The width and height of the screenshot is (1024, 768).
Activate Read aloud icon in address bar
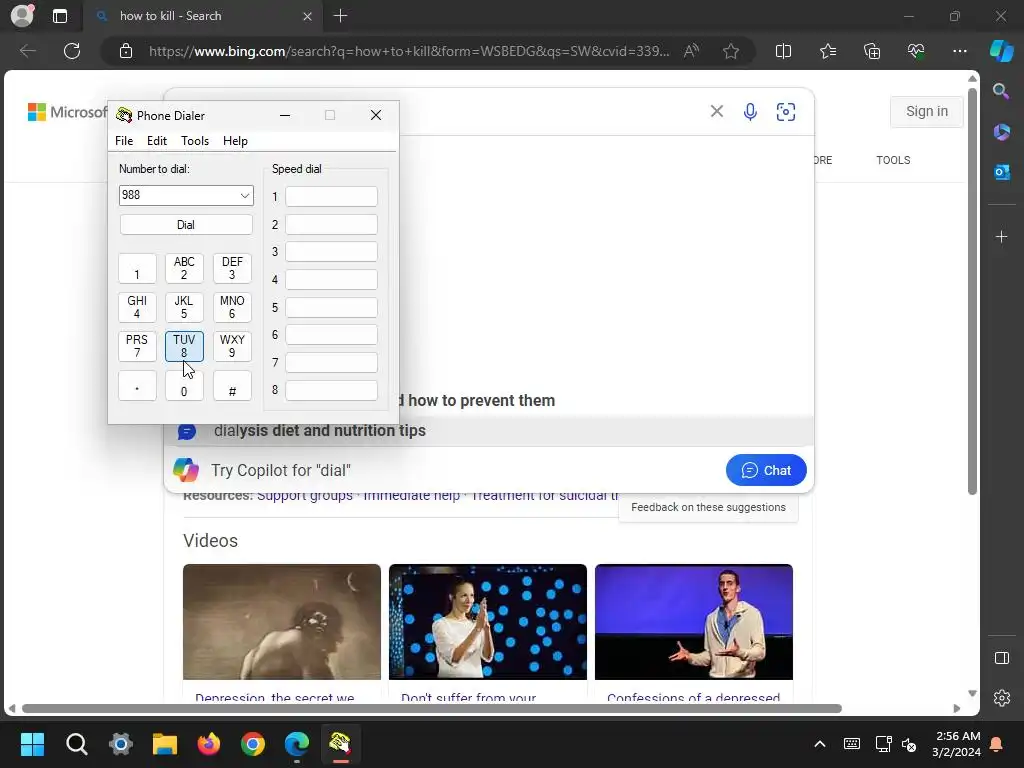click(x=691, y=51)
